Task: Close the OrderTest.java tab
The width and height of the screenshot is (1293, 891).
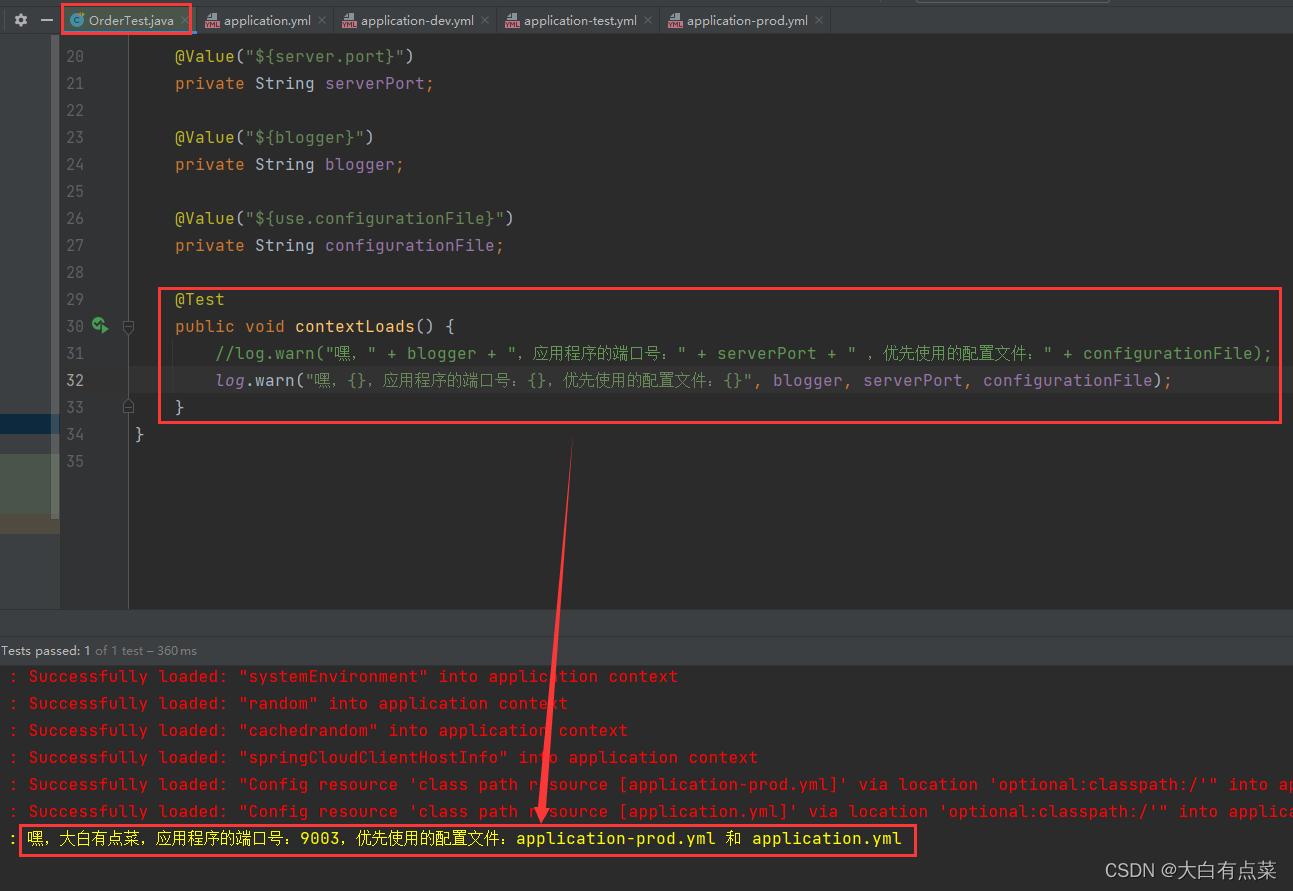Action: (185, 20)
